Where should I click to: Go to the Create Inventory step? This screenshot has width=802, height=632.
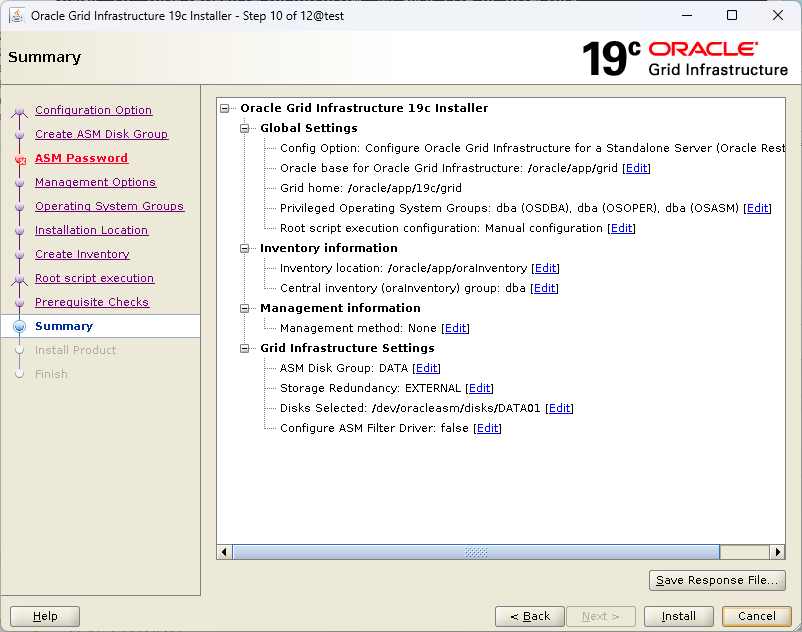(x=82, y=254)
